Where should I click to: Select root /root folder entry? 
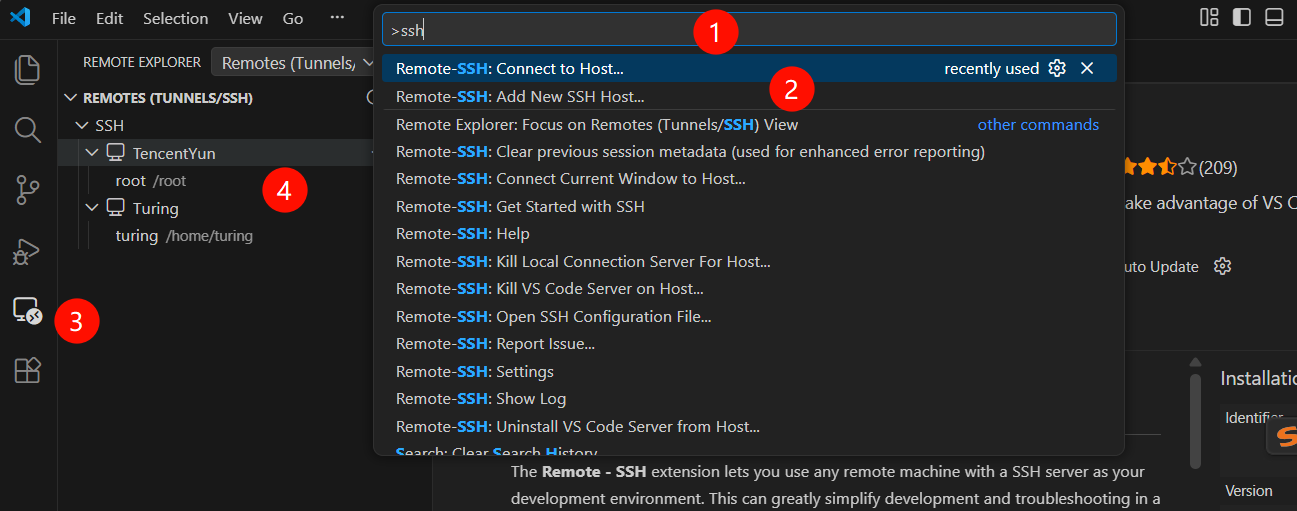(x=215, y=181)
